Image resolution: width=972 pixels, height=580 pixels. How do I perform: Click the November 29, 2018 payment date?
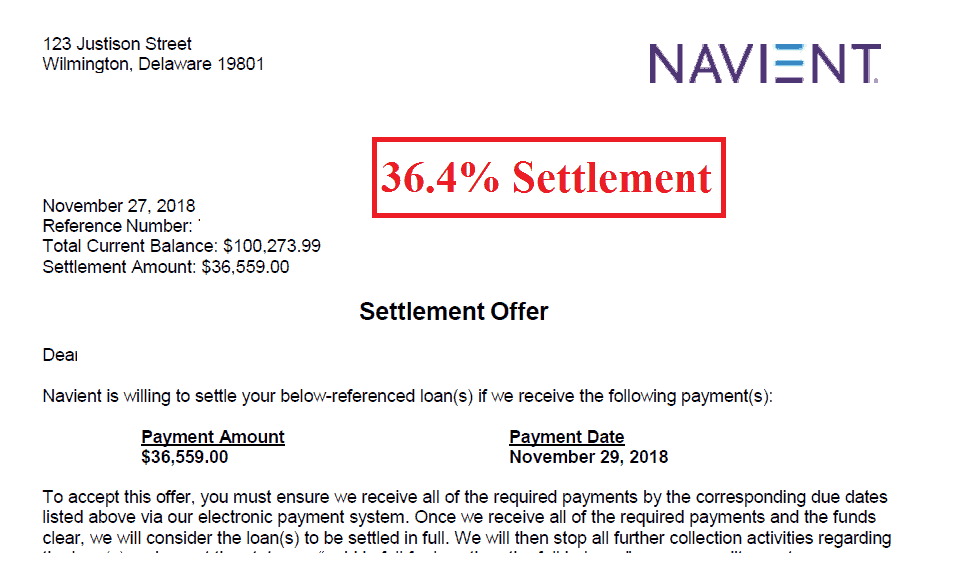589,457
